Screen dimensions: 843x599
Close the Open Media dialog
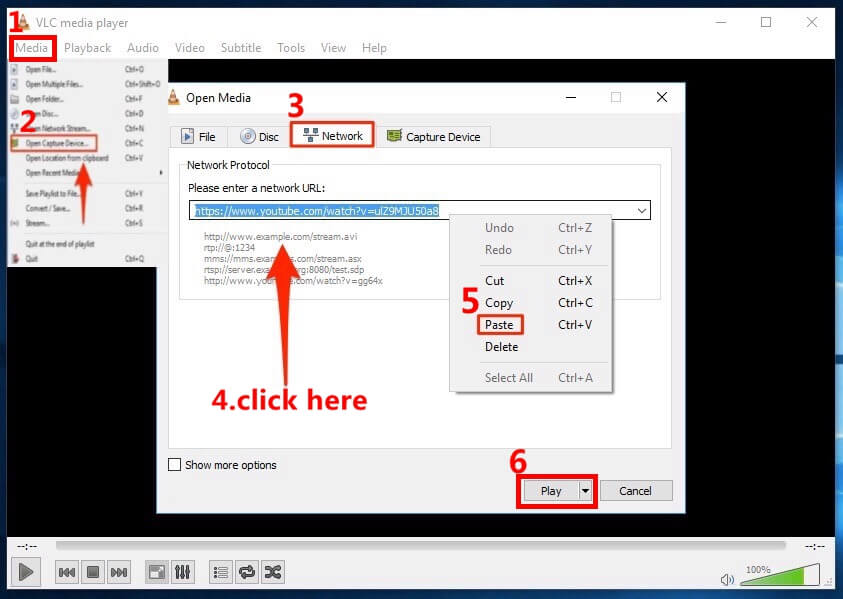click(662, 97)
